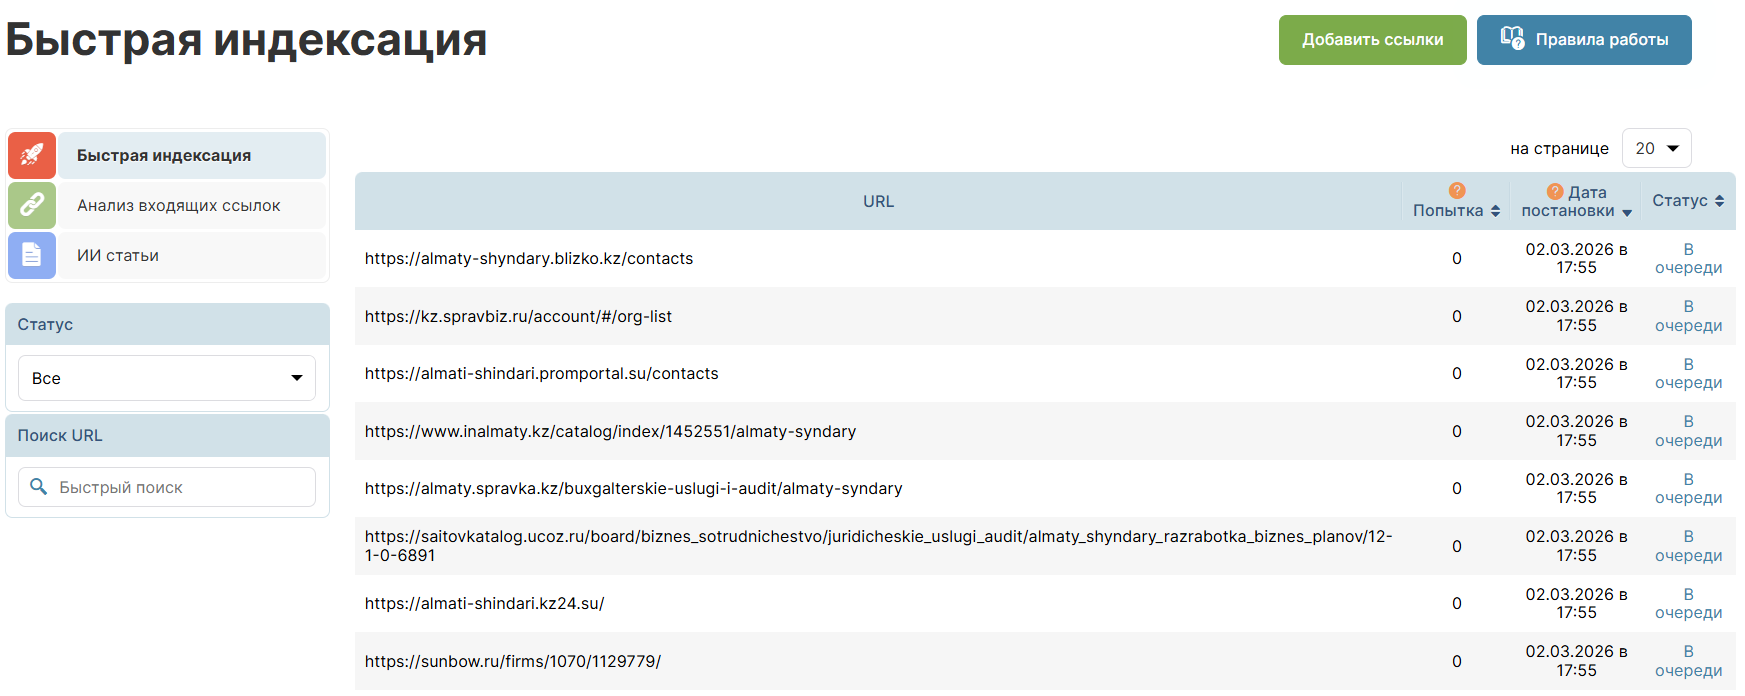Click the blue document icon
This screenshot has width=1745, height=696.
[x=32, y=255]
